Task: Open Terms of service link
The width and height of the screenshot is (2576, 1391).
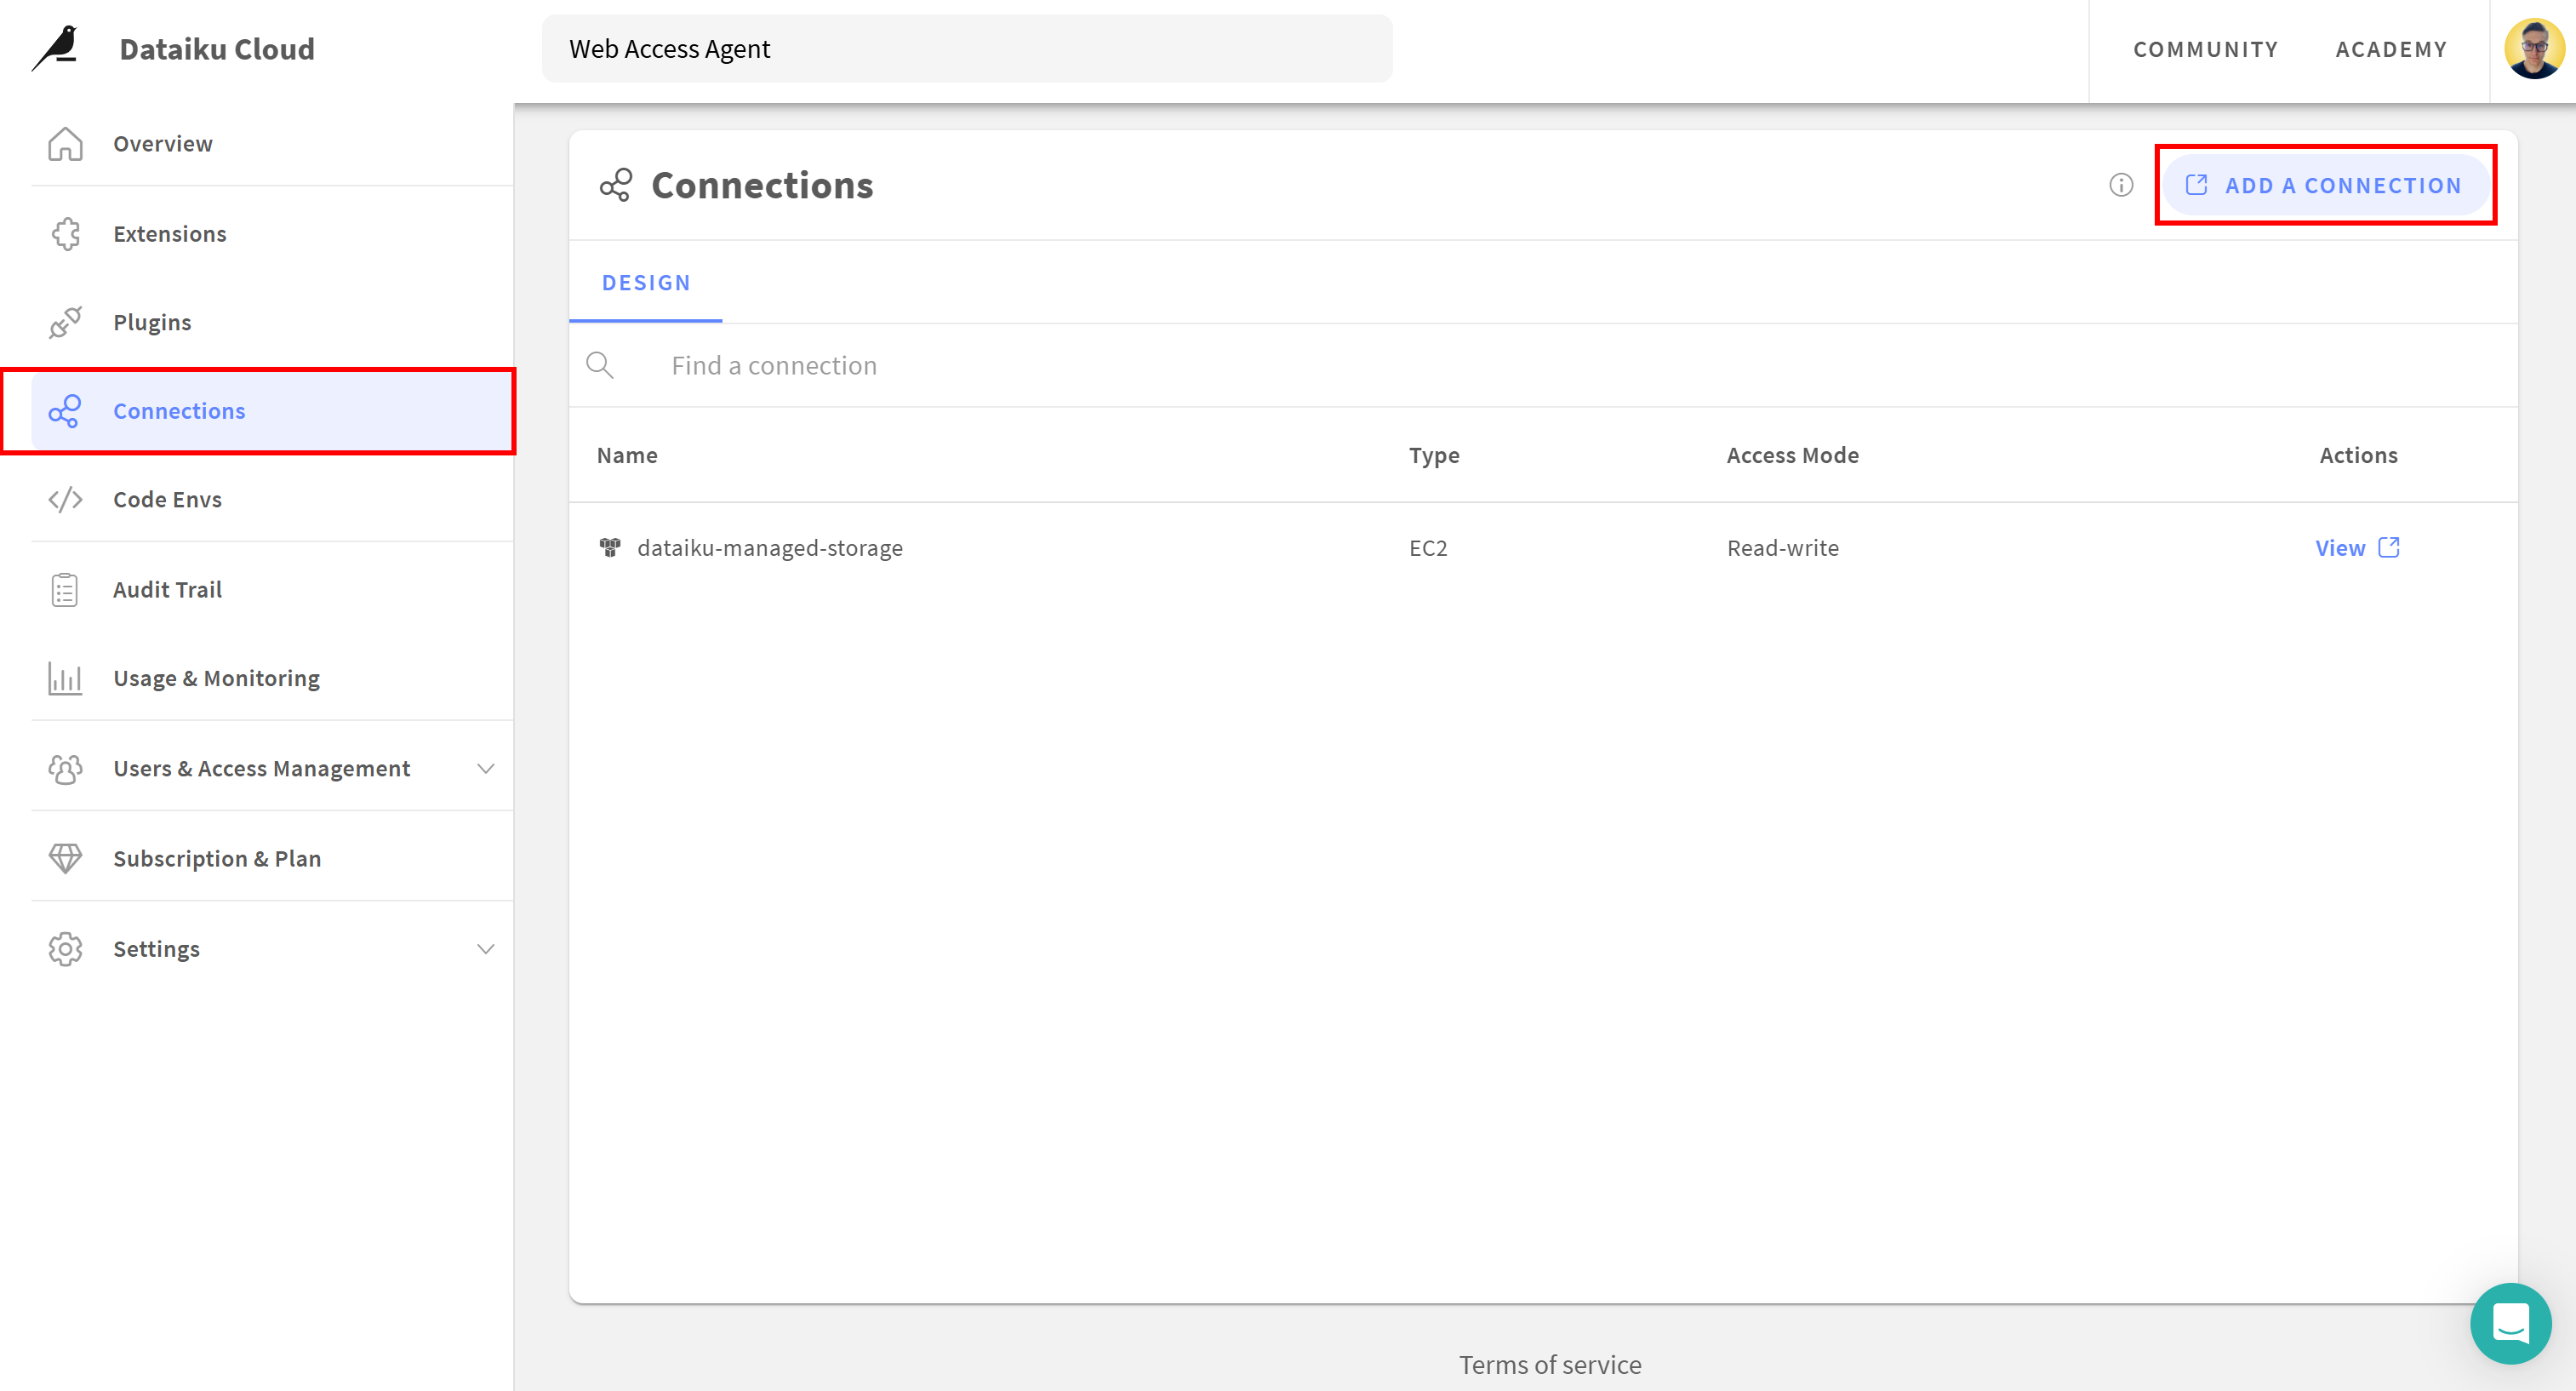Action: 1549,1364
